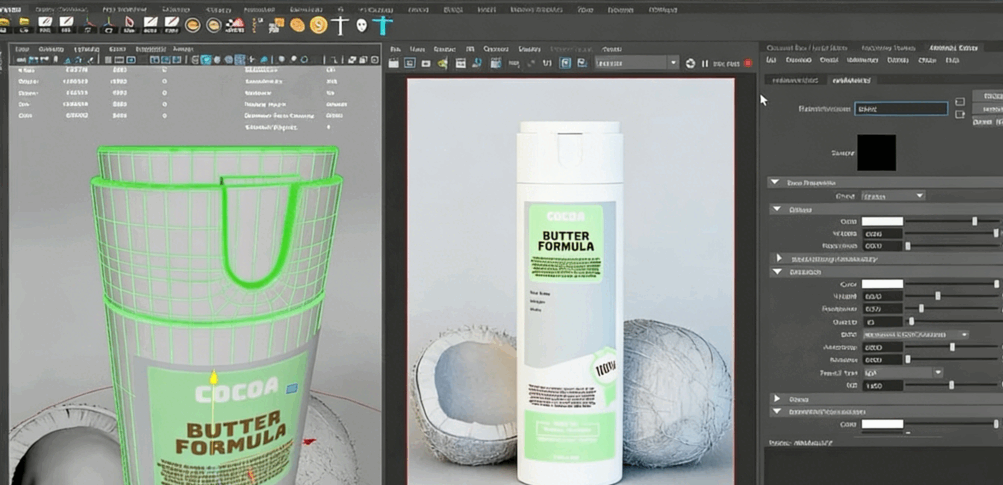Click the material name input field
This screenshot has height=485, width=1003.
click(x=901, y=108)
